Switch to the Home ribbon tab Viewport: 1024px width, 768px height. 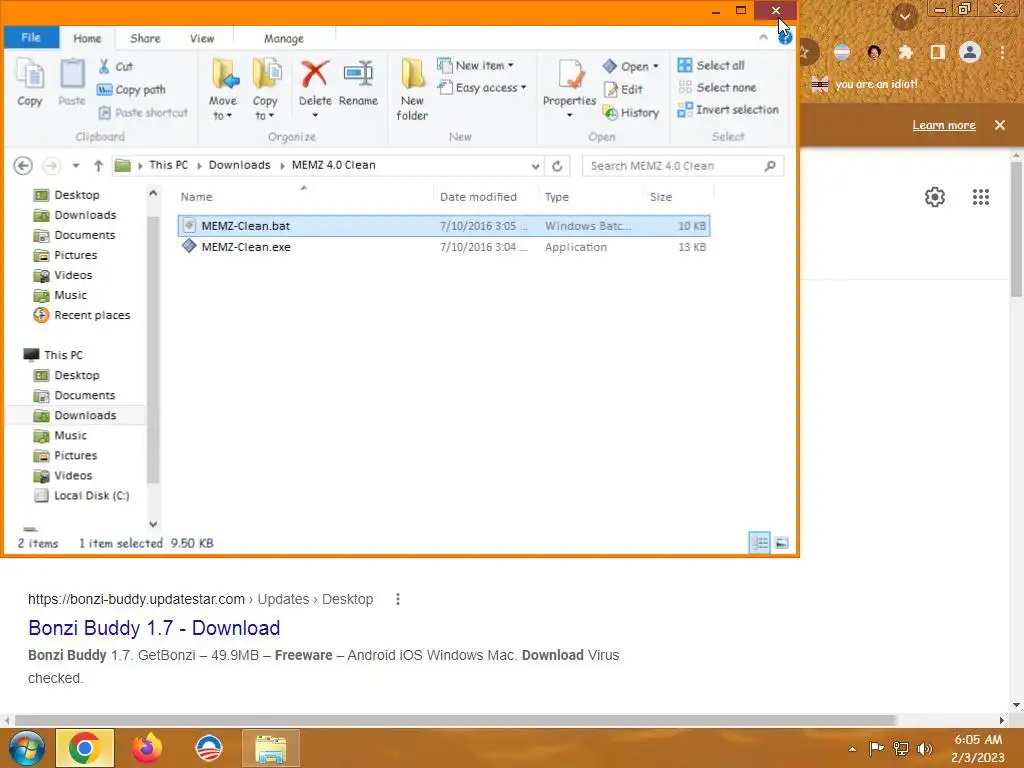pos(88,39)
